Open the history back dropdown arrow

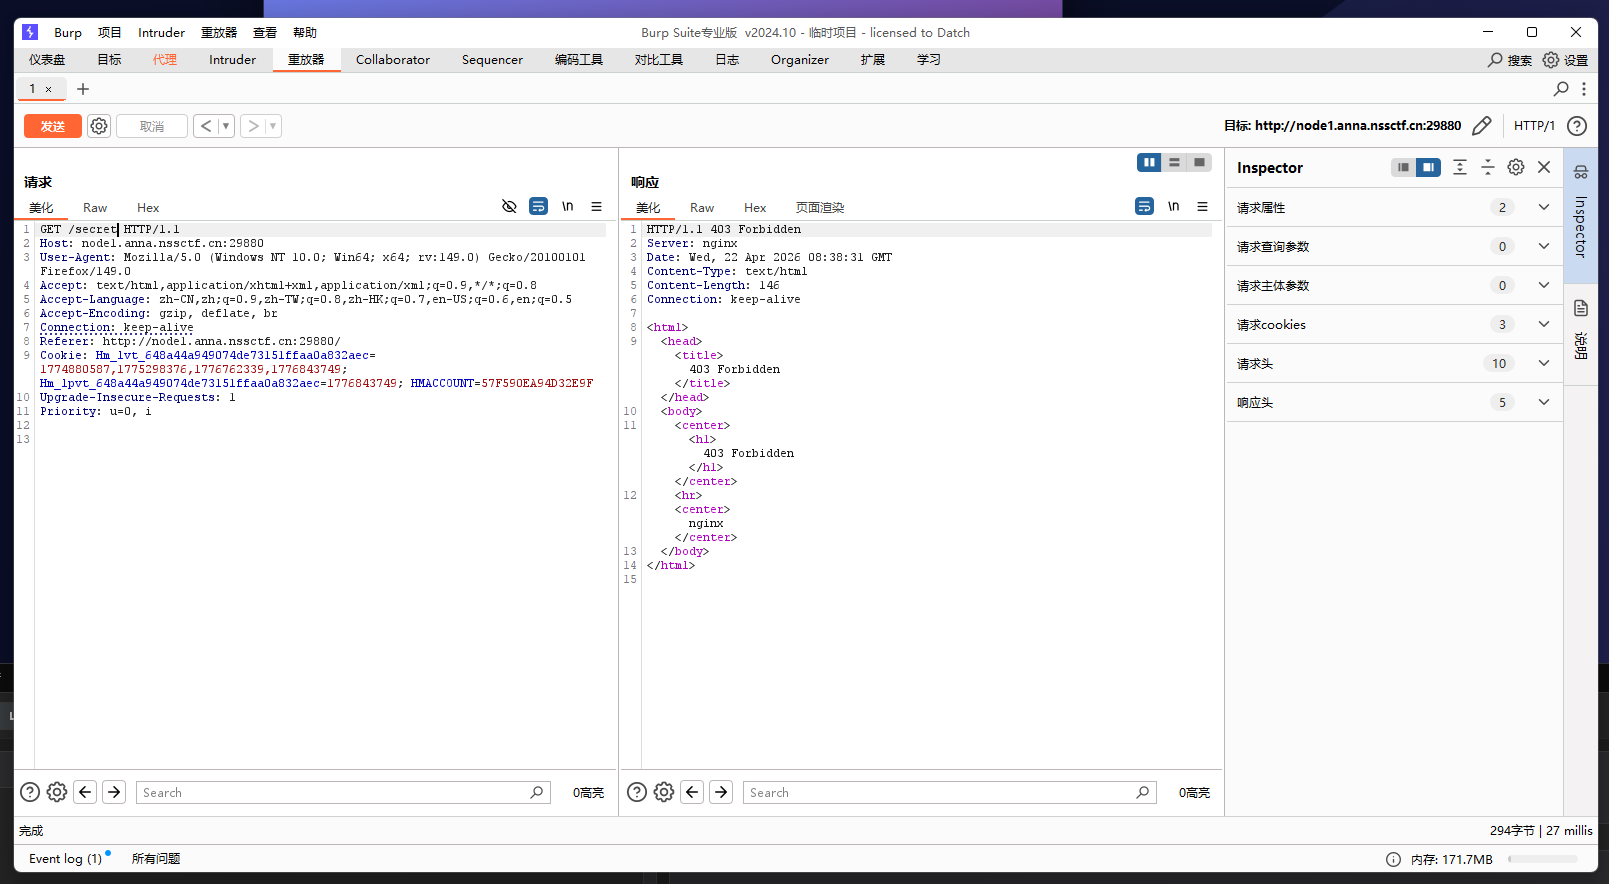(x=226, y=126)
